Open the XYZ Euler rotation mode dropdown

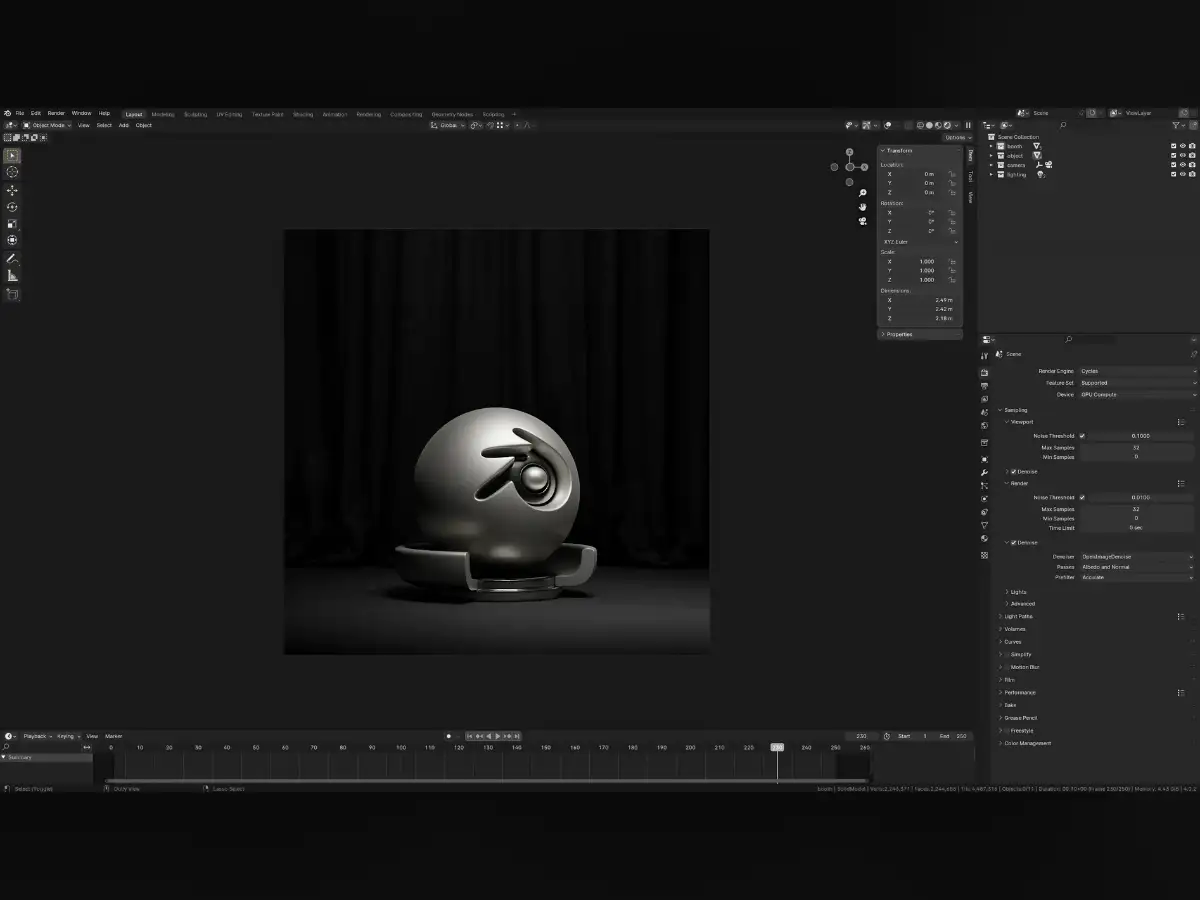(x=919, y=242)
